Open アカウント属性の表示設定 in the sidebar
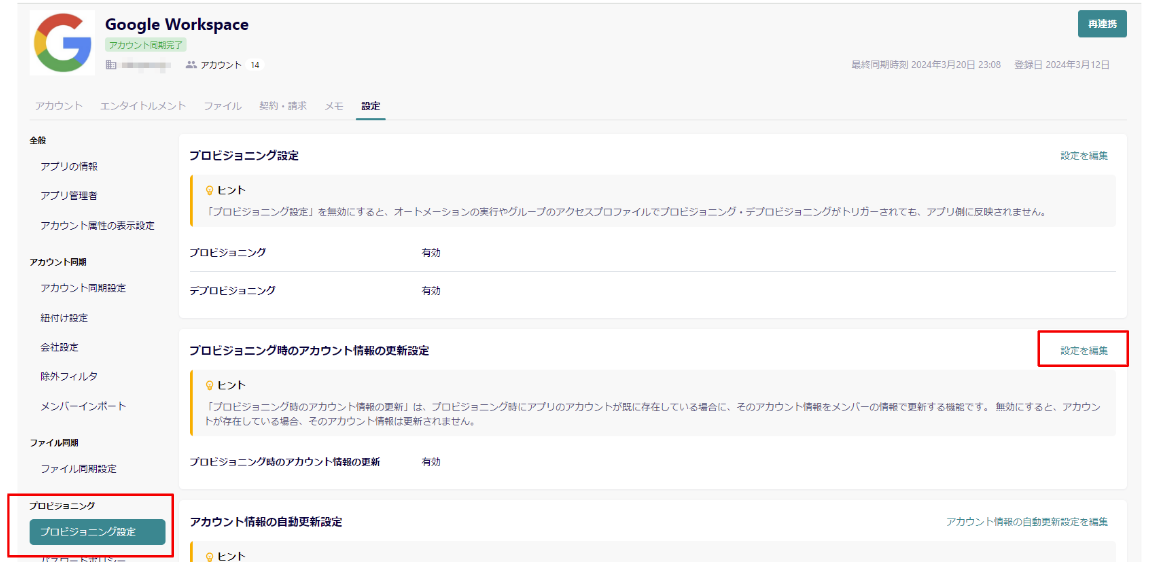The width and height of the screenshot is (1155, 578). 97,226
